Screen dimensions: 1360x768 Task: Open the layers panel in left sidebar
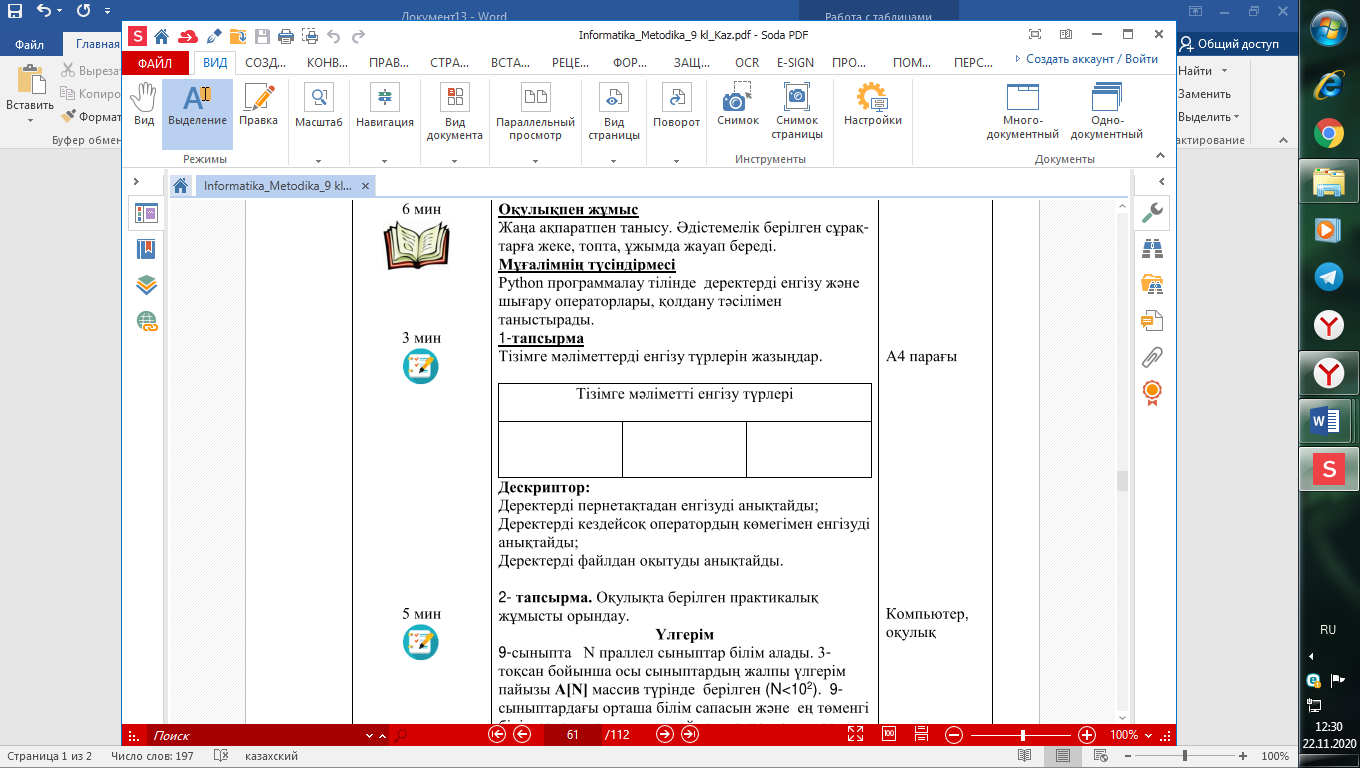click(147, 285)
